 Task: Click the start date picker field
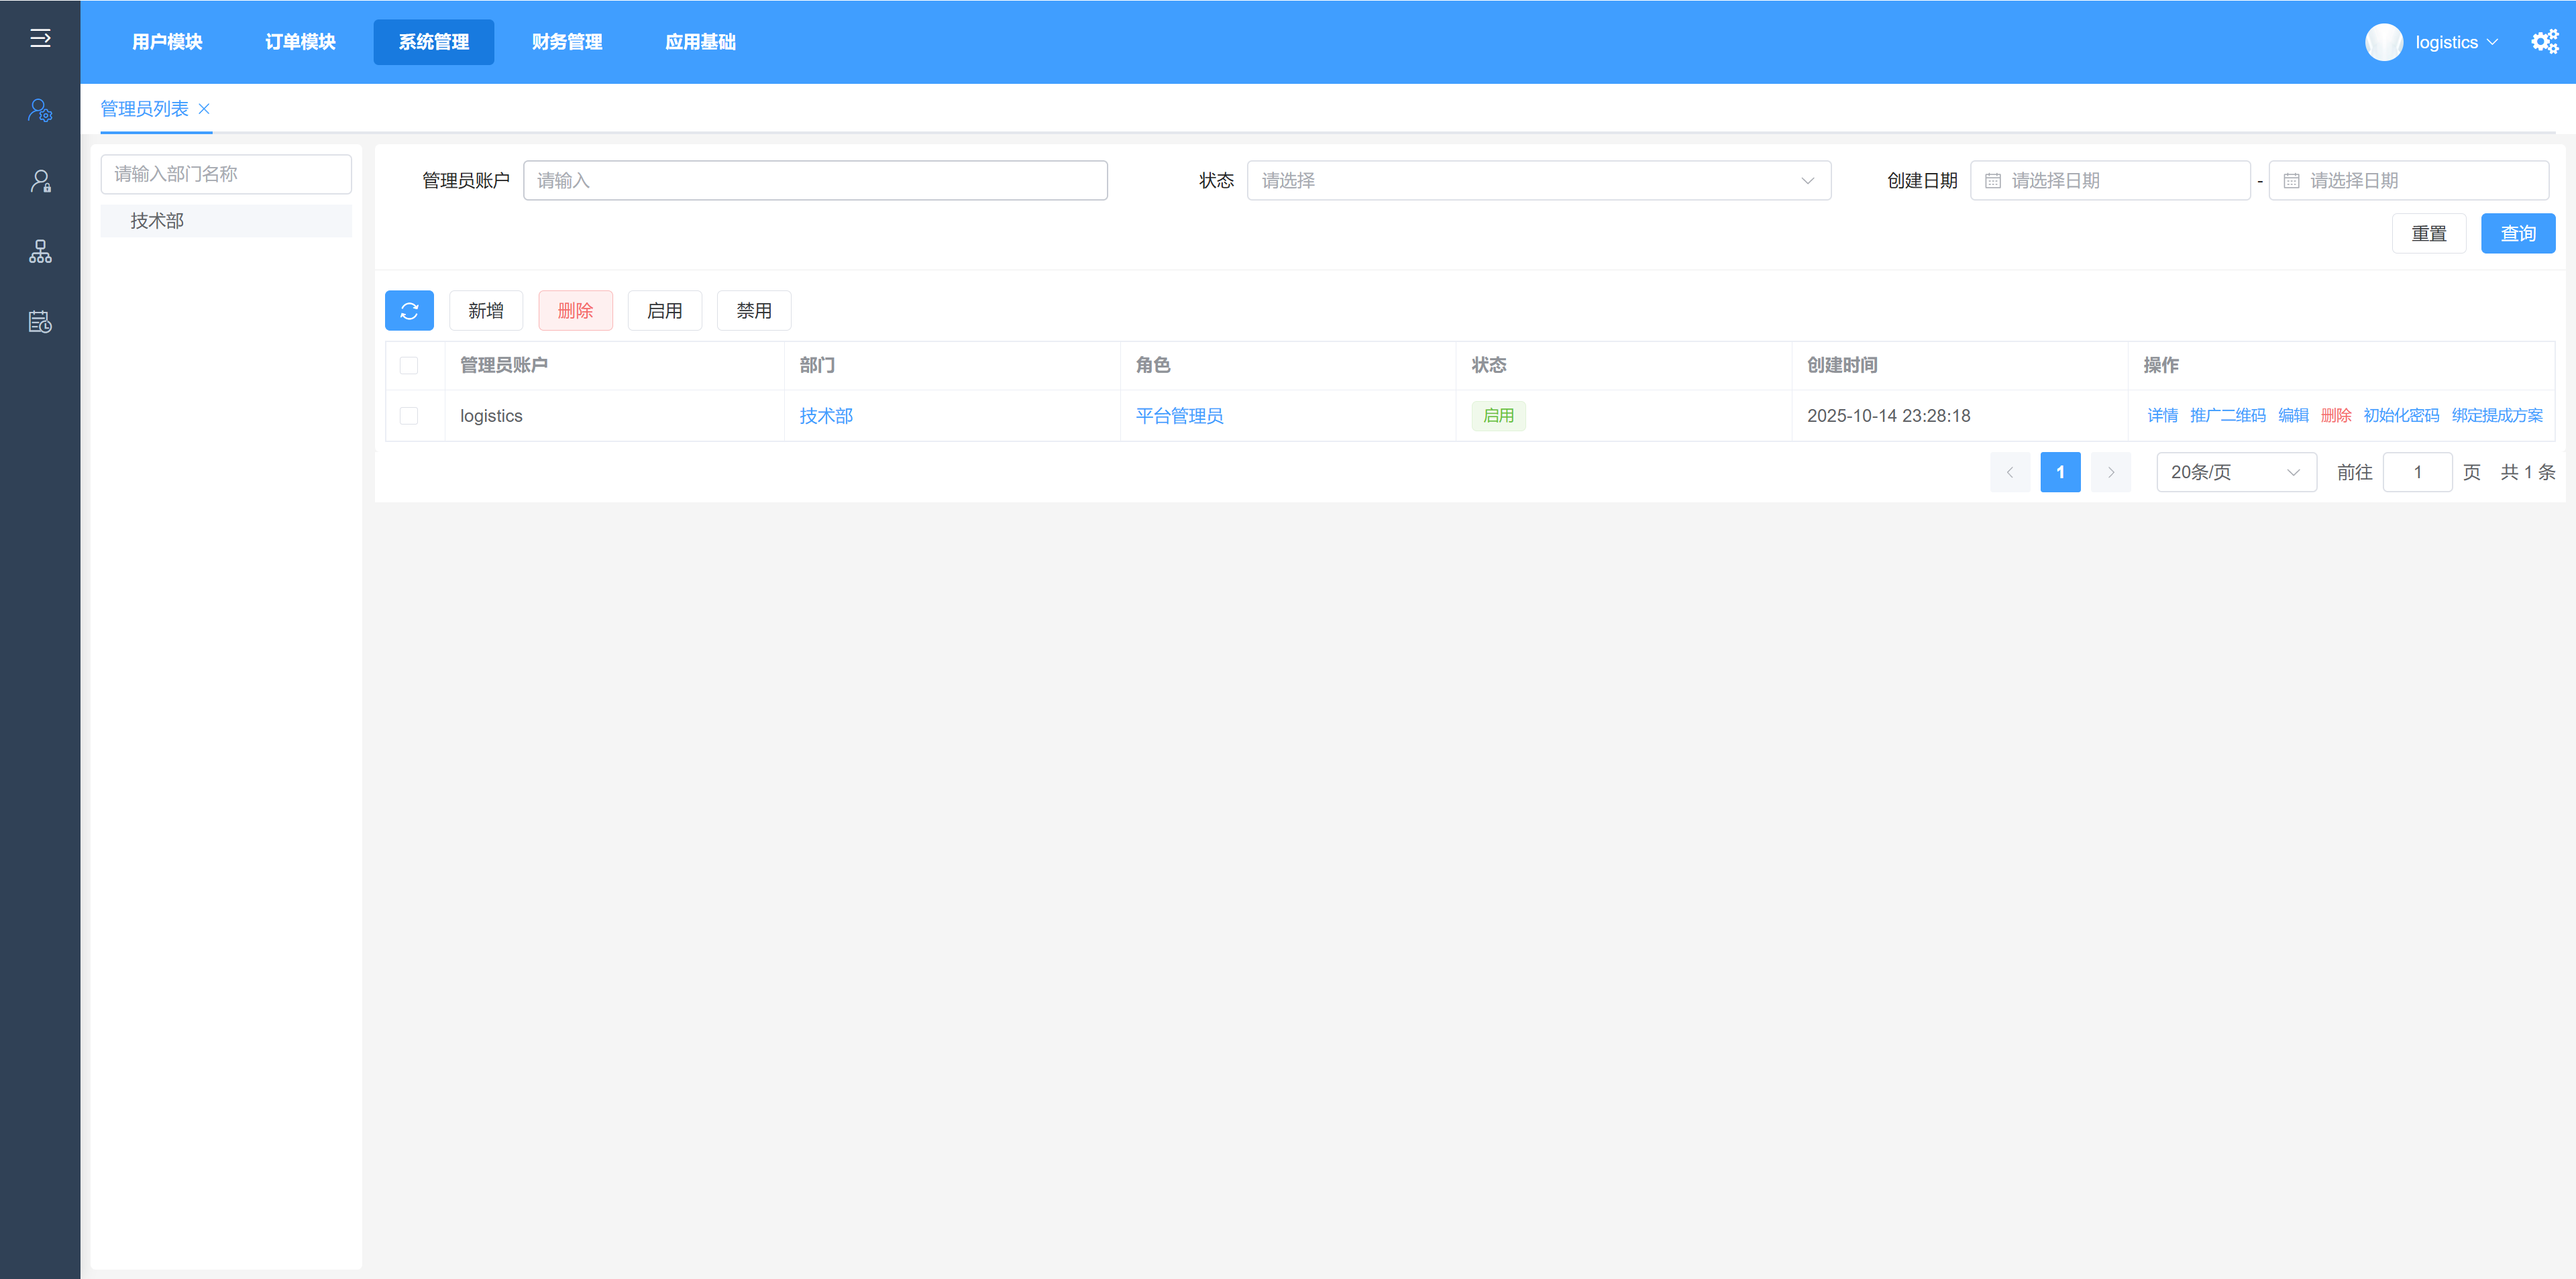point(2109,181)
